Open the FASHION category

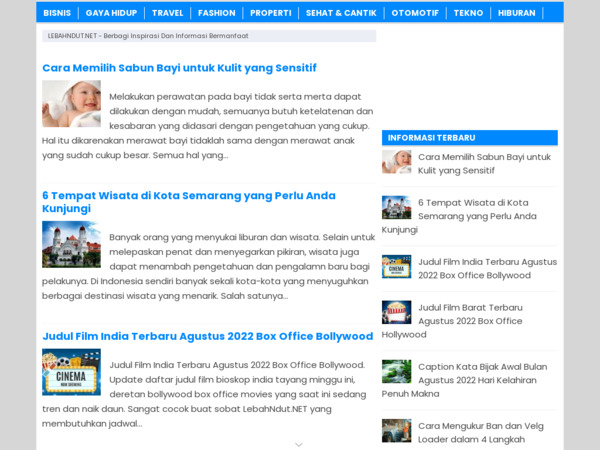tap(216, 13)
